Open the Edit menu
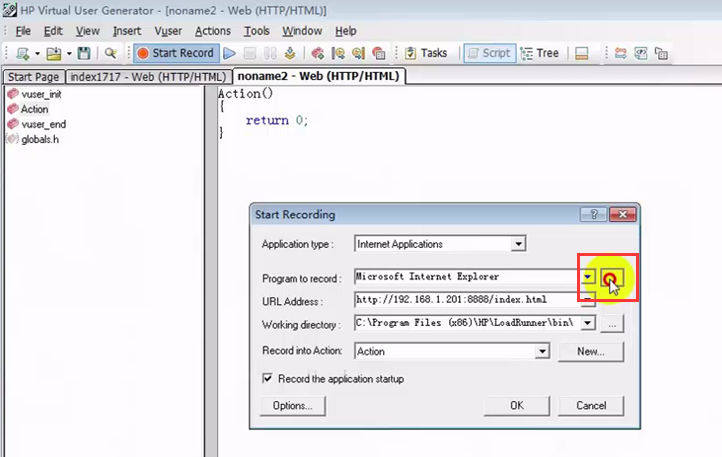Image resolution: width=722 pixels, height=457 pixels. point(53,31)
